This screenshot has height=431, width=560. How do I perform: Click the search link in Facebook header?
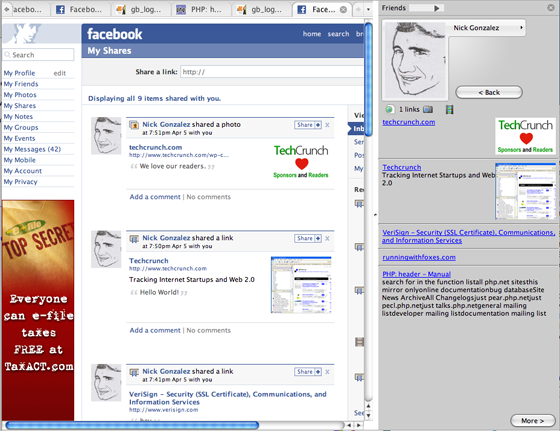[x=338, y=34]
